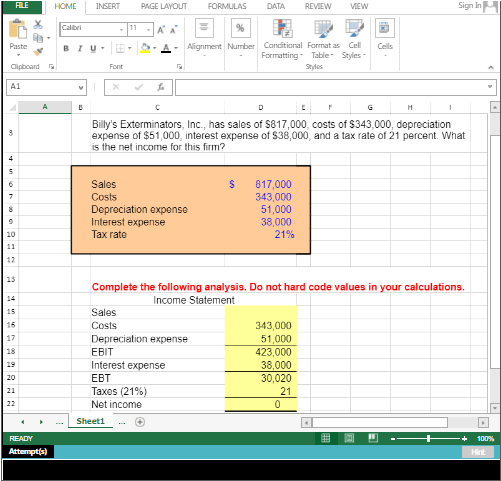Expand the Font Color dropdown arrow
The image size is (501, 481).
[176, 49]
